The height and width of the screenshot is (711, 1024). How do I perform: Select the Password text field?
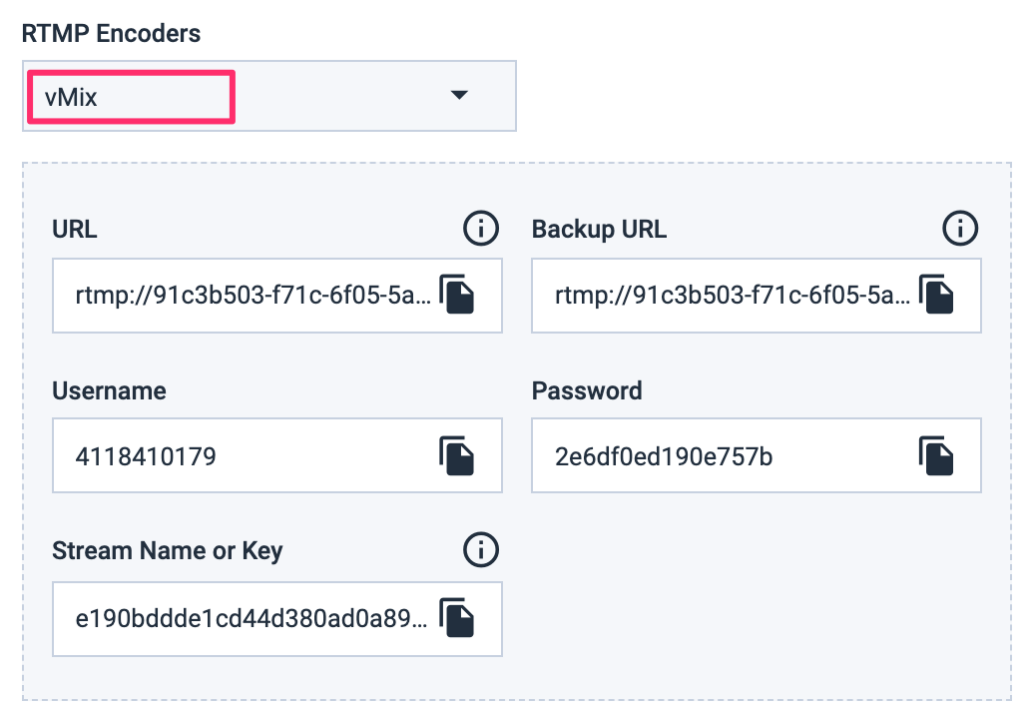click(730, 456)
